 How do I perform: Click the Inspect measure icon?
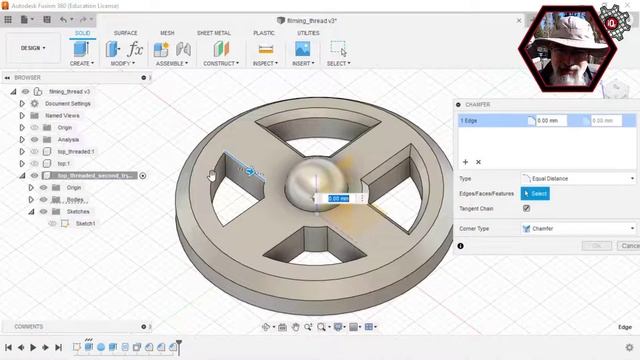pyautogui.click(x=266, y=49)
